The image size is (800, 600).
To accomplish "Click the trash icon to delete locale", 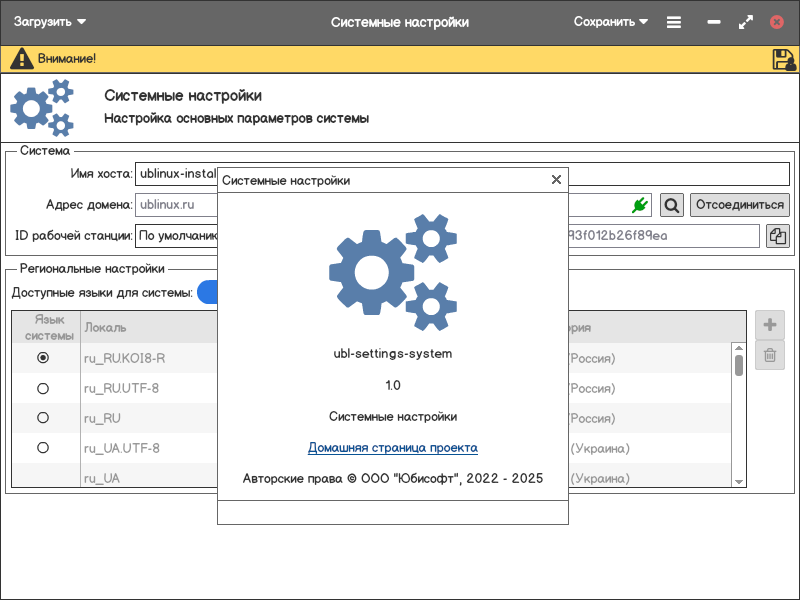I will click(x=770, y=355).
